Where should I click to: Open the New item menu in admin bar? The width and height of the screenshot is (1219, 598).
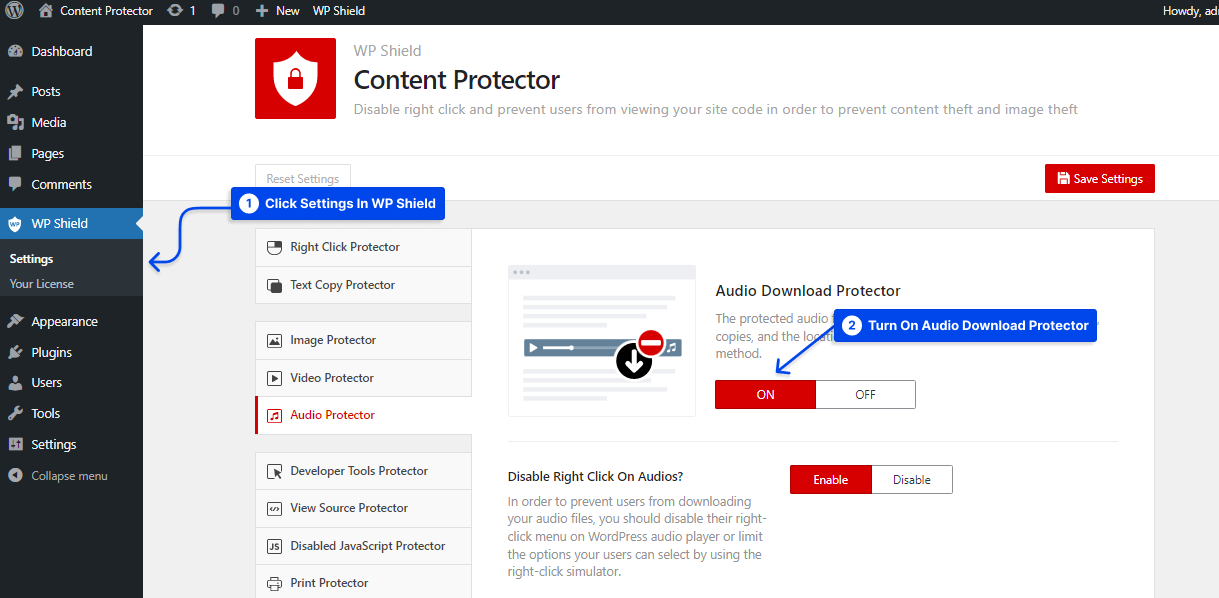click(x=277, y=11)
